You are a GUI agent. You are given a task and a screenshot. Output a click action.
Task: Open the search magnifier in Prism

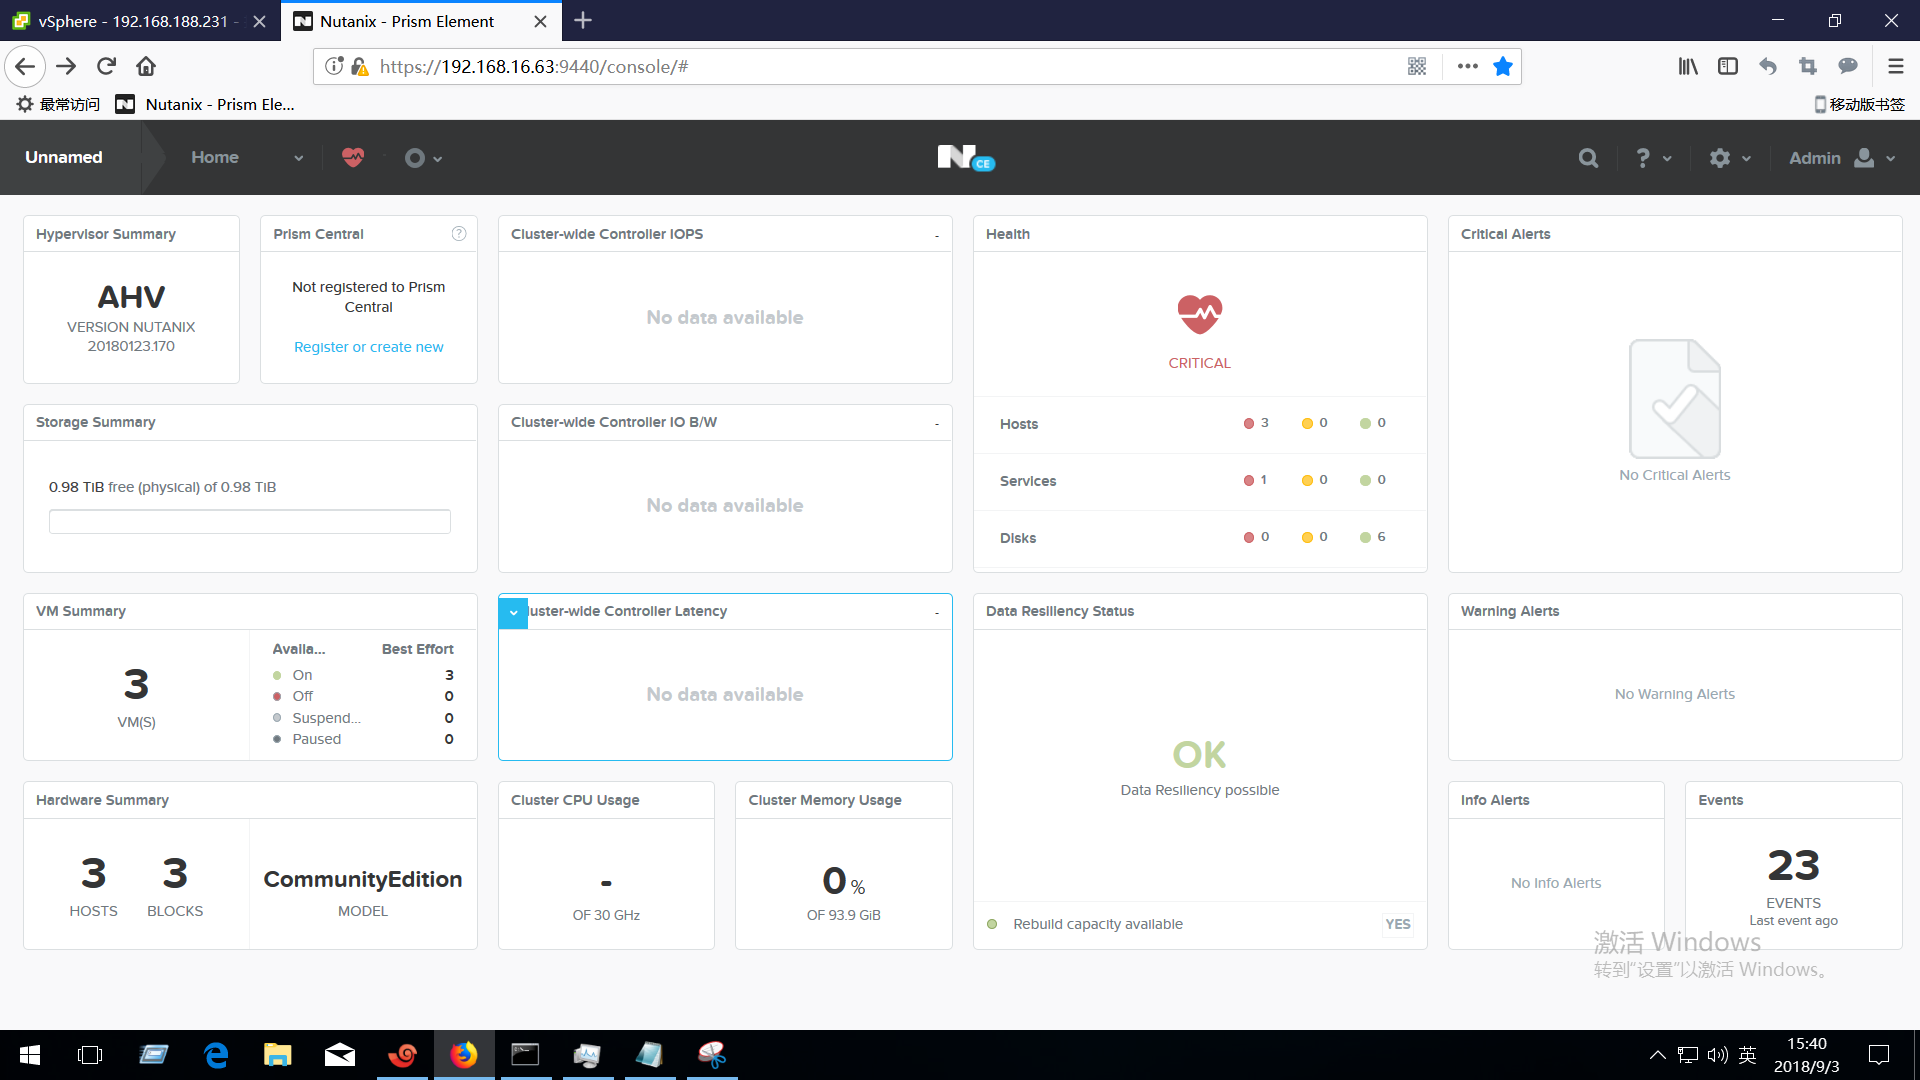pyautogui.click(x=1588, y=158)
